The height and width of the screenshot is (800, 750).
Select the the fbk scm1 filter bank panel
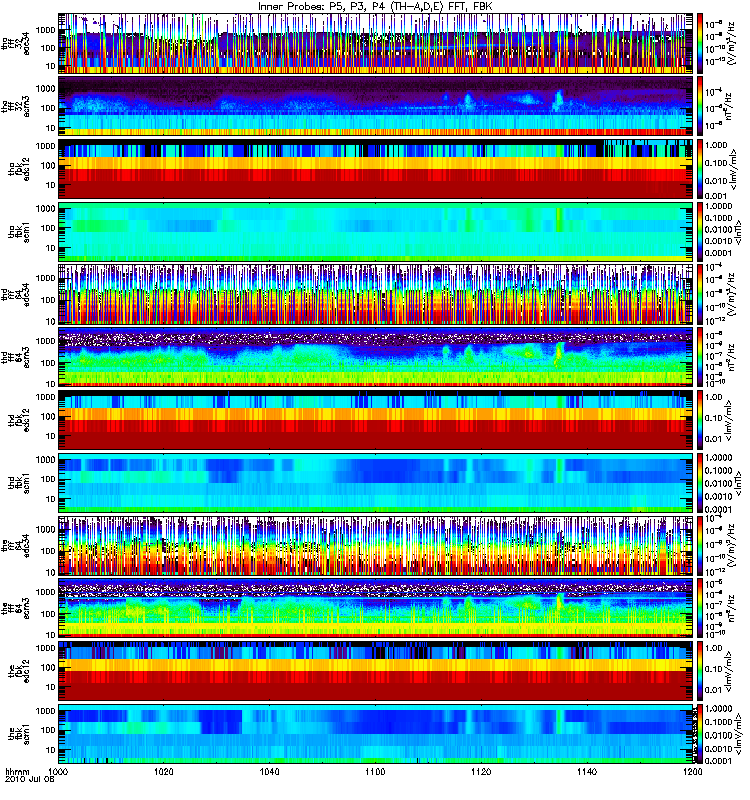click(x=375, y=734)
